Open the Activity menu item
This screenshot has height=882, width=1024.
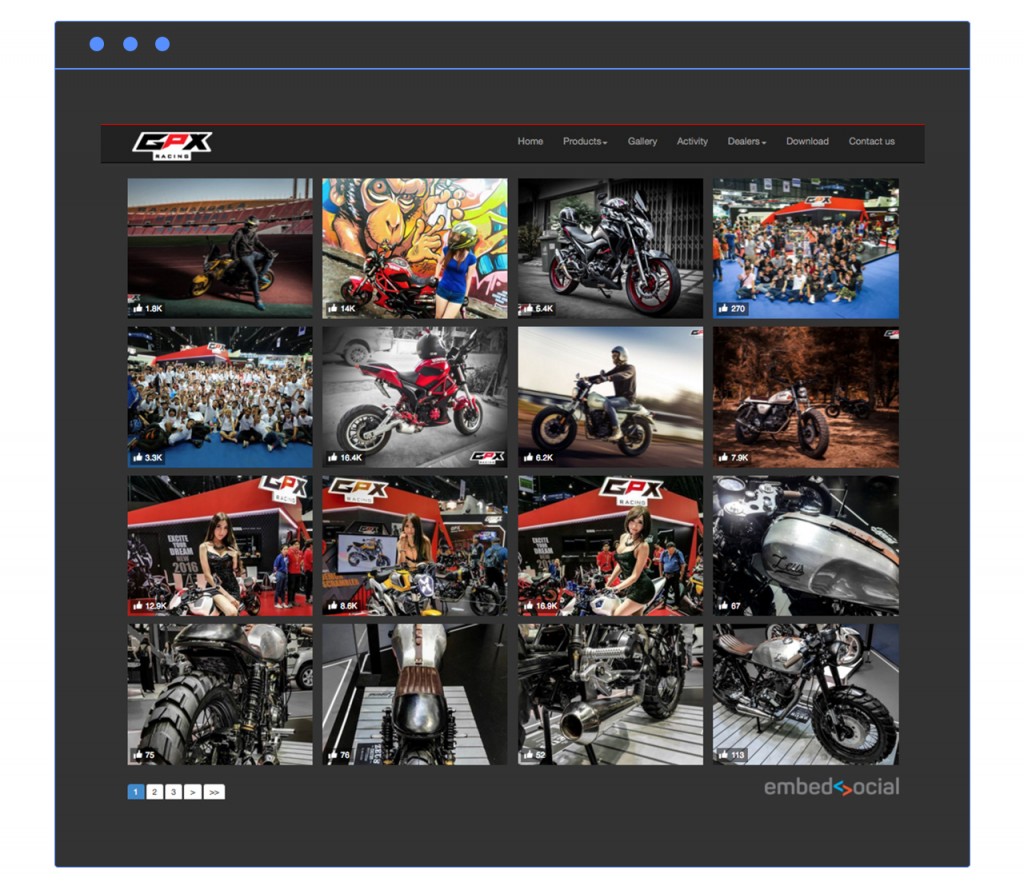[693, 142]
